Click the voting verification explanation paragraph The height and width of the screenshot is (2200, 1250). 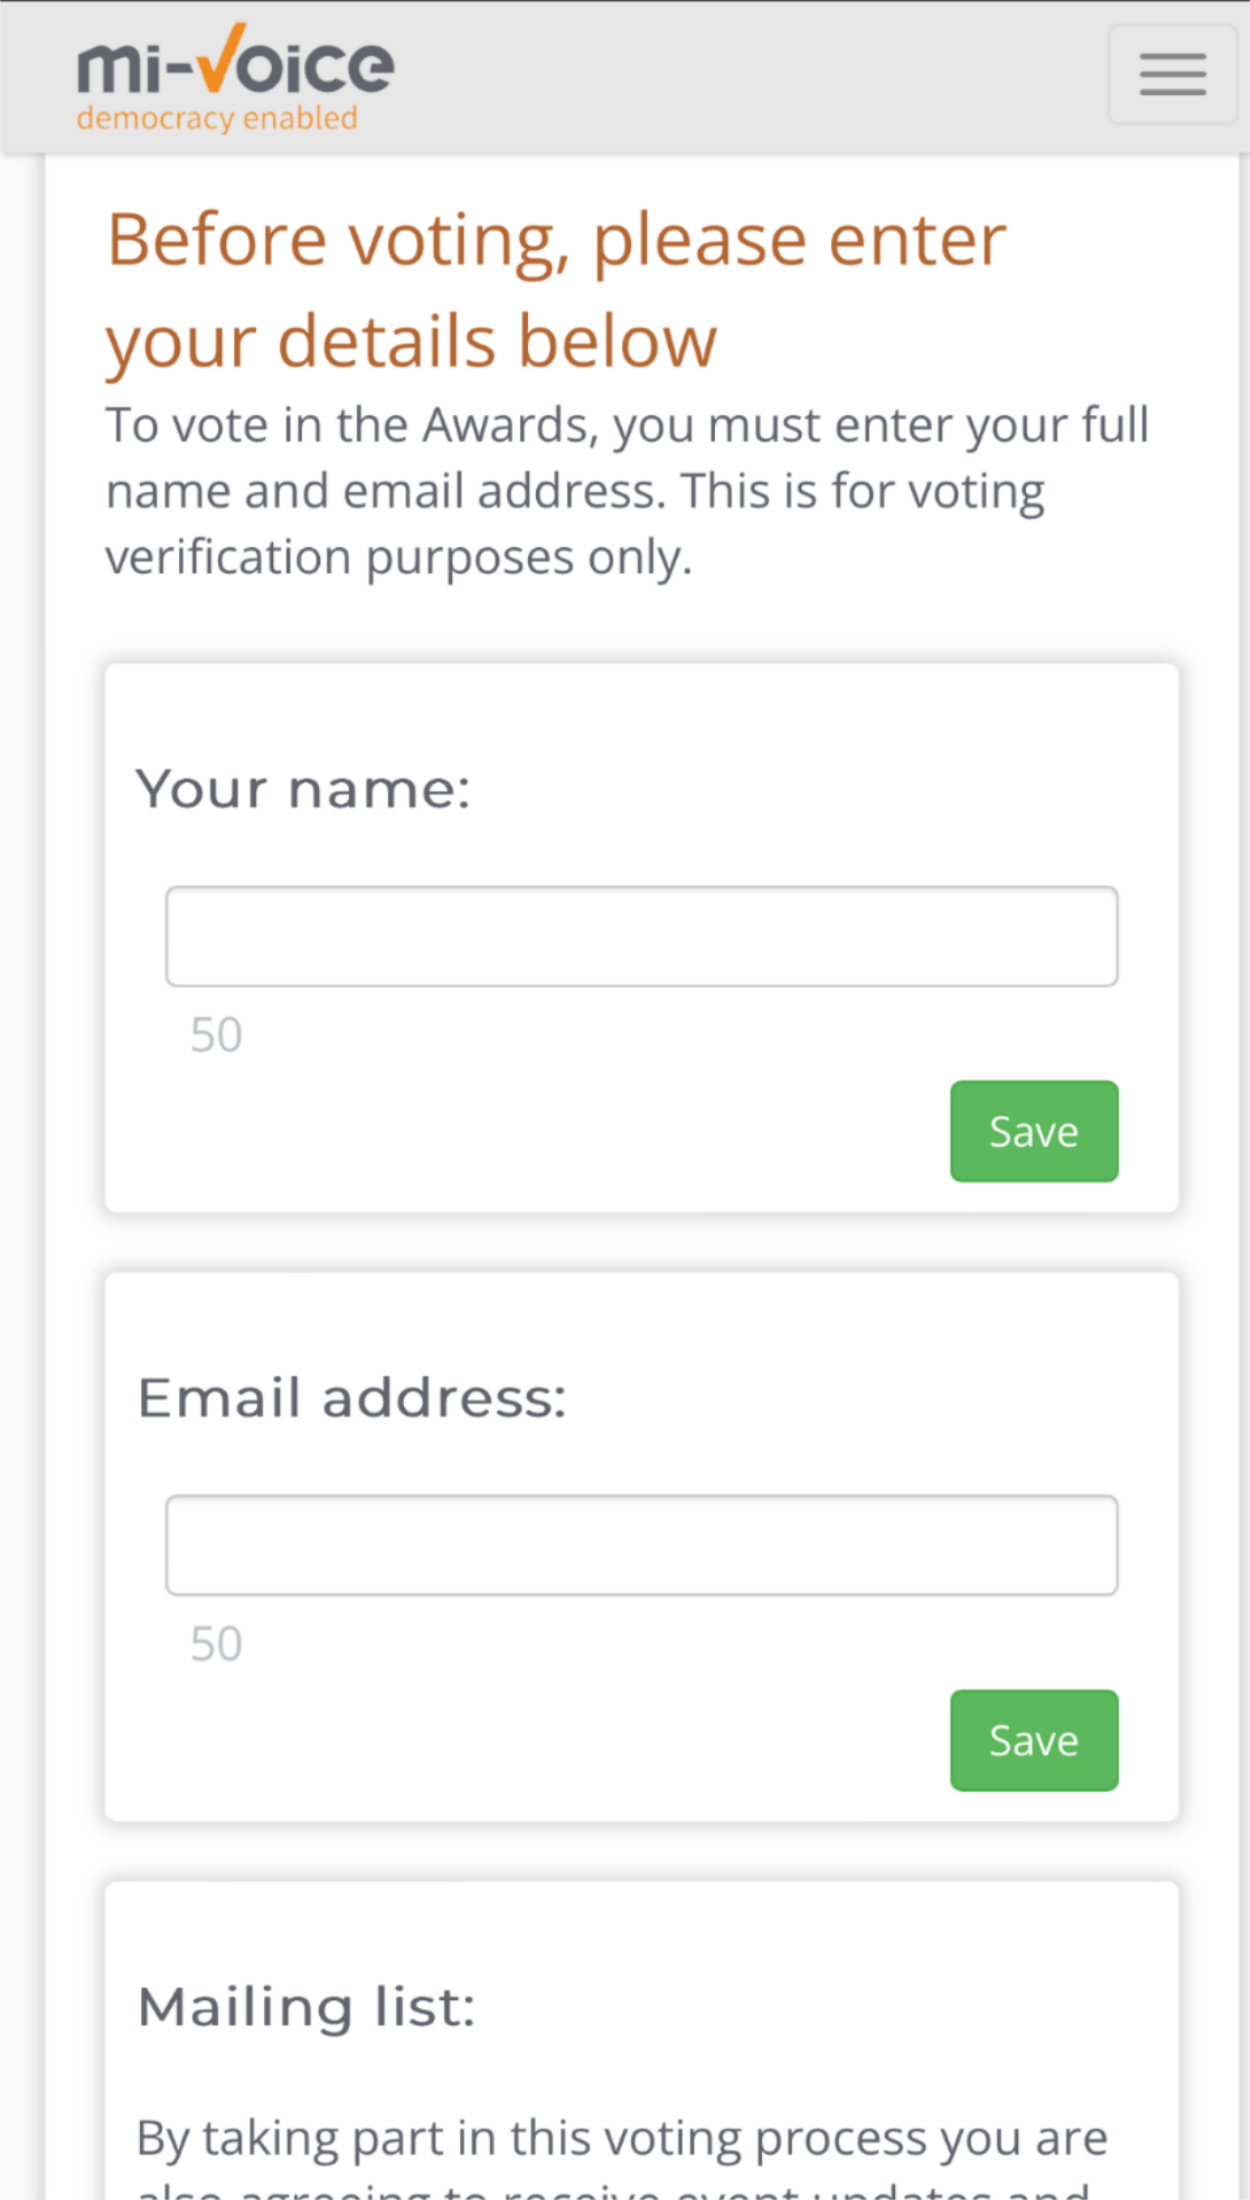tap(627, 491)
